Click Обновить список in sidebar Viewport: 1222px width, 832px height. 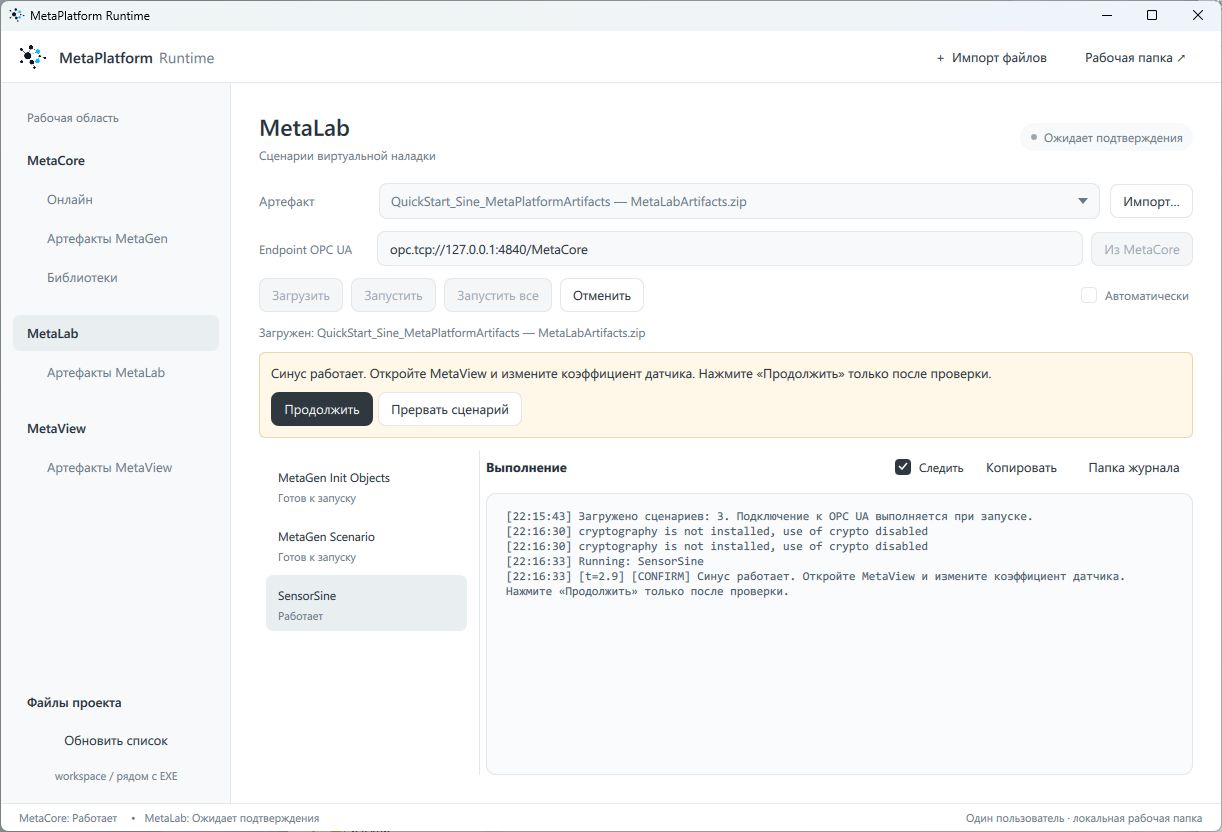116,741
